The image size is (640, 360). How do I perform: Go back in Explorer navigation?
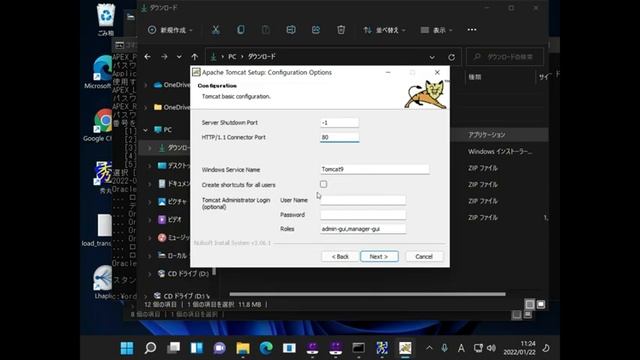click(148, 57)
